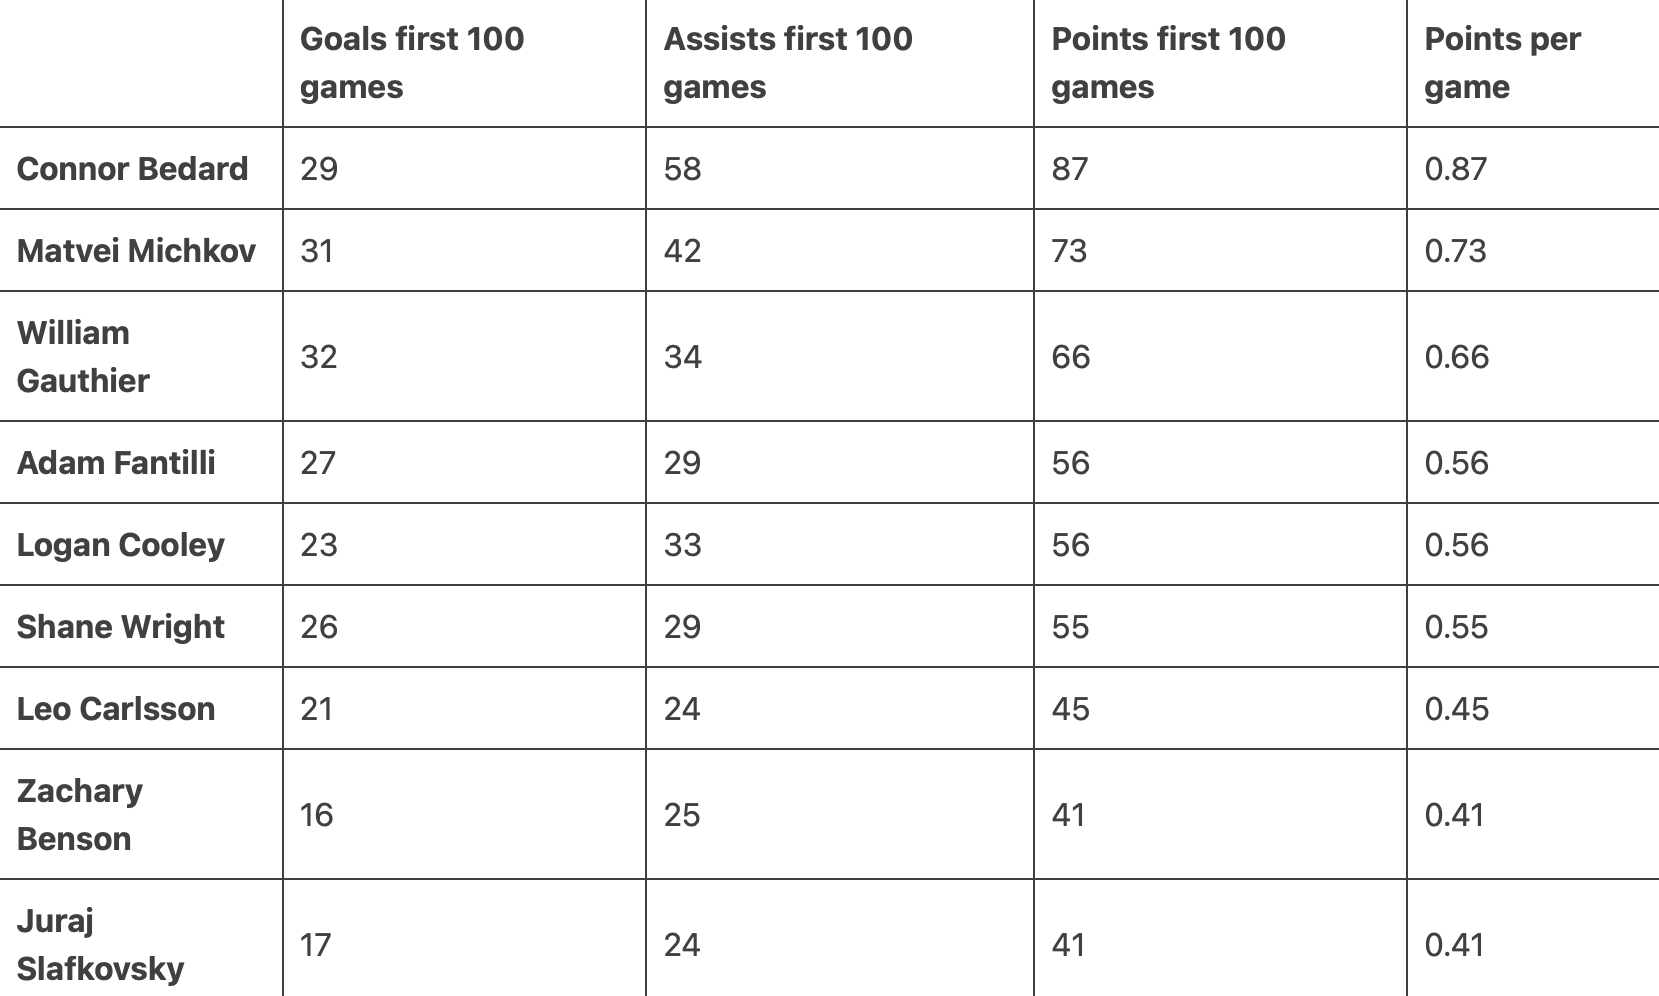
Task: Click Zachary Benson's 16 goals cell
Action: click(x=317, y=814)
